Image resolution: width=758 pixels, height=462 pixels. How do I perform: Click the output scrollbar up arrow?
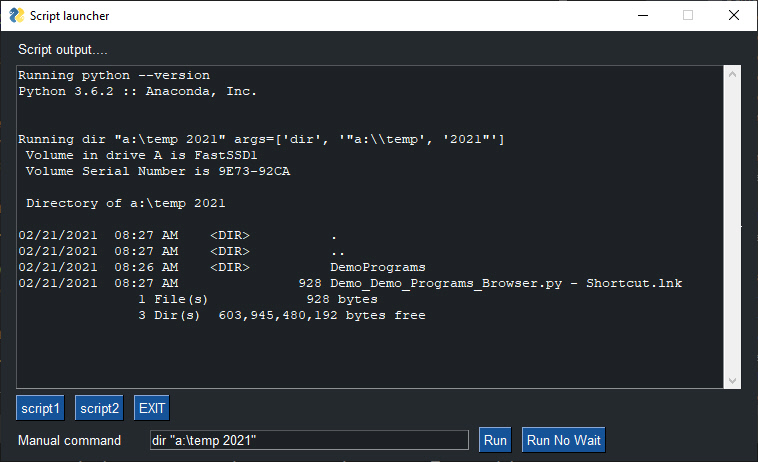(732, 75)
